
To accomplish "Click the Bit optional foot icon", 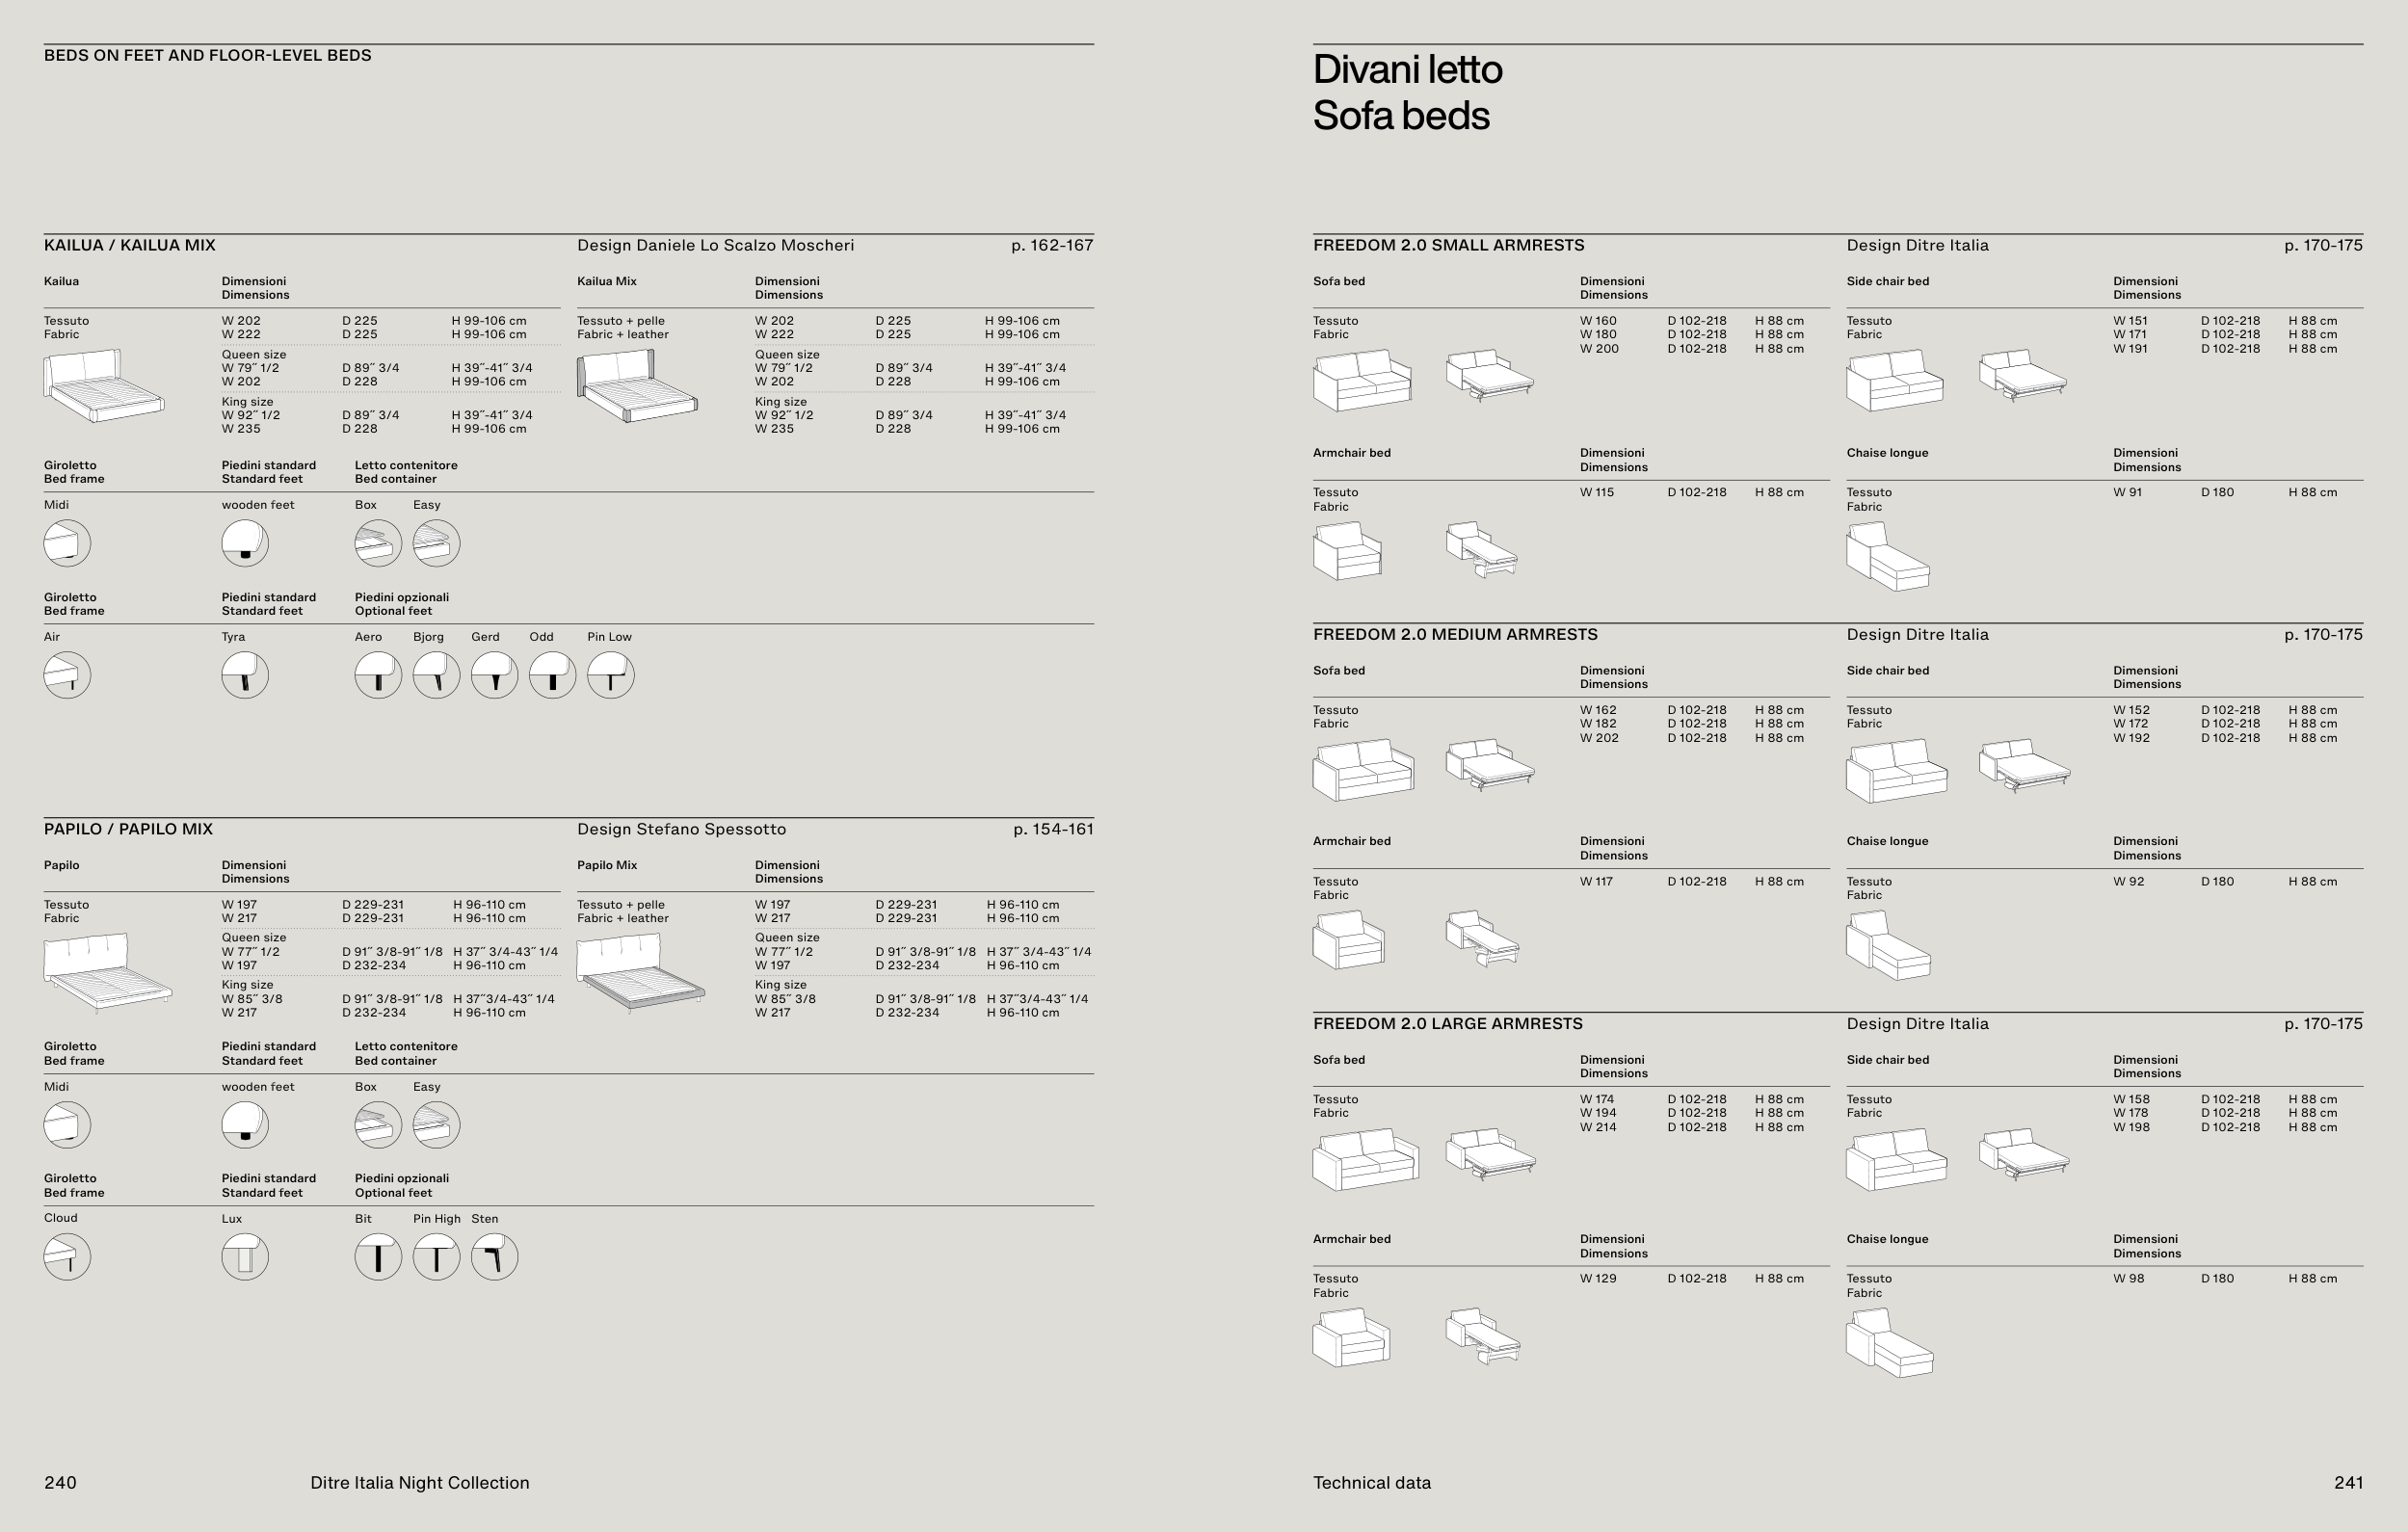I will [378, 1257].
